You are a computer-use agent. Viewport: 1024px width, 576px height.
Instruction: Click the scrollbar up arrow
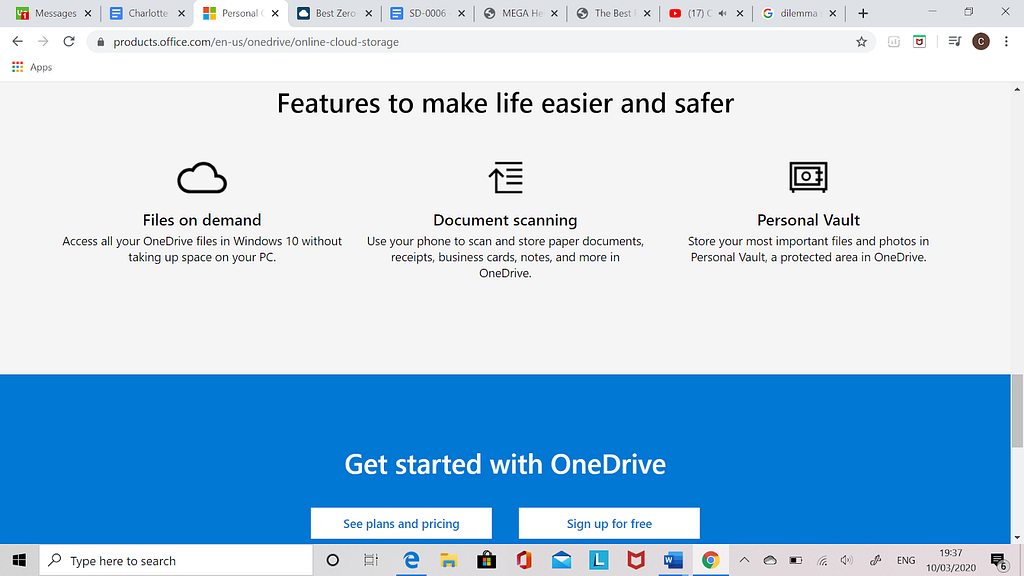coord(1017,89)
